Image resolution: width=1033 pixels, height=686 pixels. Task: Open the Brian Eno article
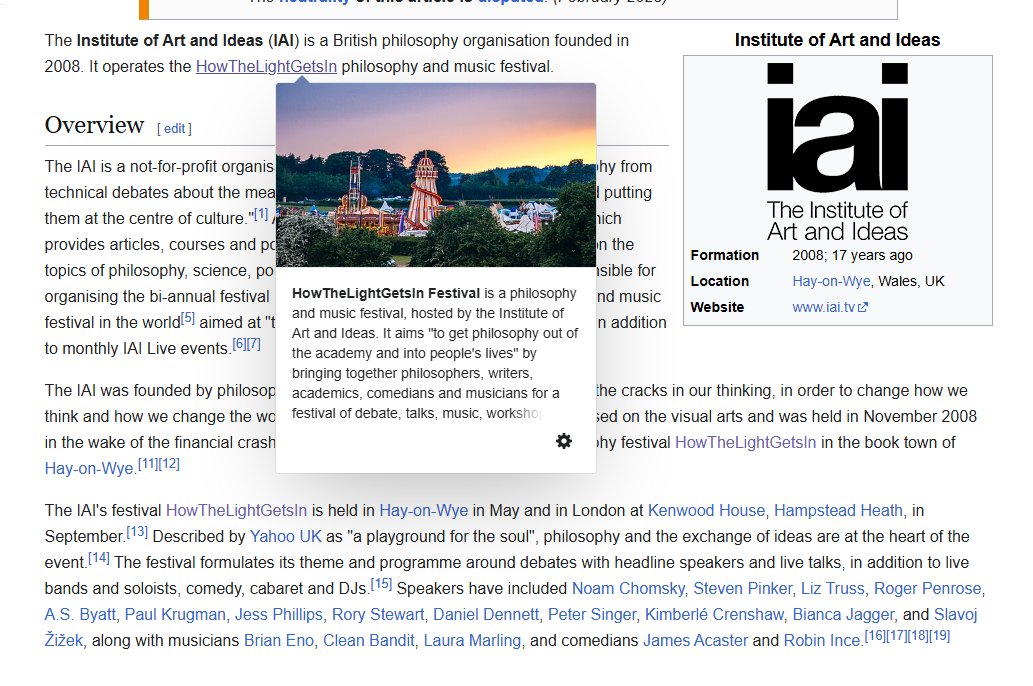pyautogui.click(x=279, y=641)
